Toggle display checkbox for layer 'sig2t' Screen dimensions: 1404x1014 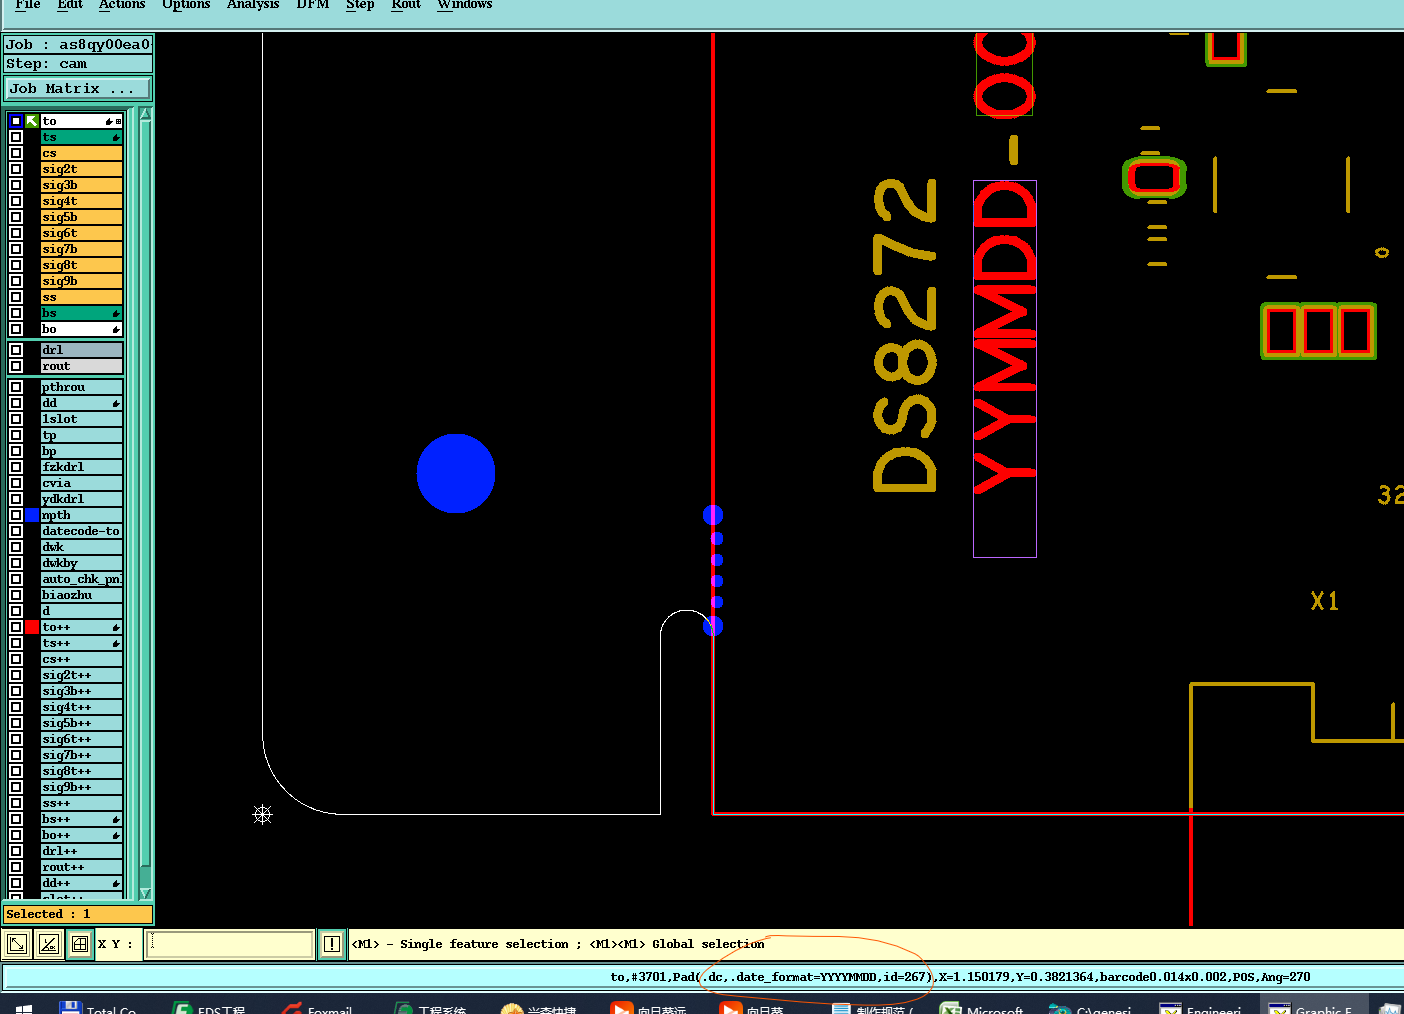[x=16, y=169]
